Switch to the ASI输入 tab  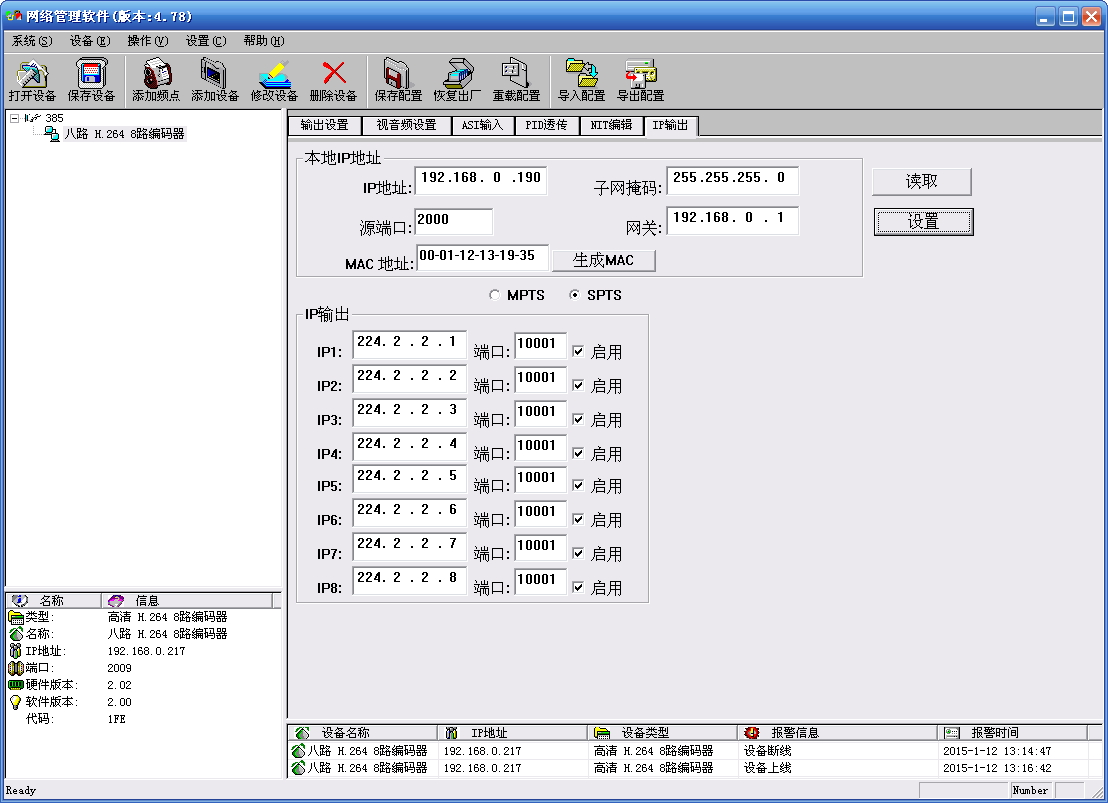[482, 126]
